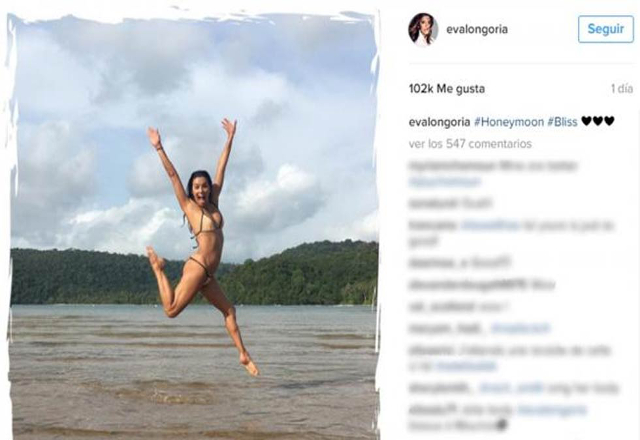Follow the account with the Seguir button
The height and width of the screenshot is (440, 640).
coord(606,29)
